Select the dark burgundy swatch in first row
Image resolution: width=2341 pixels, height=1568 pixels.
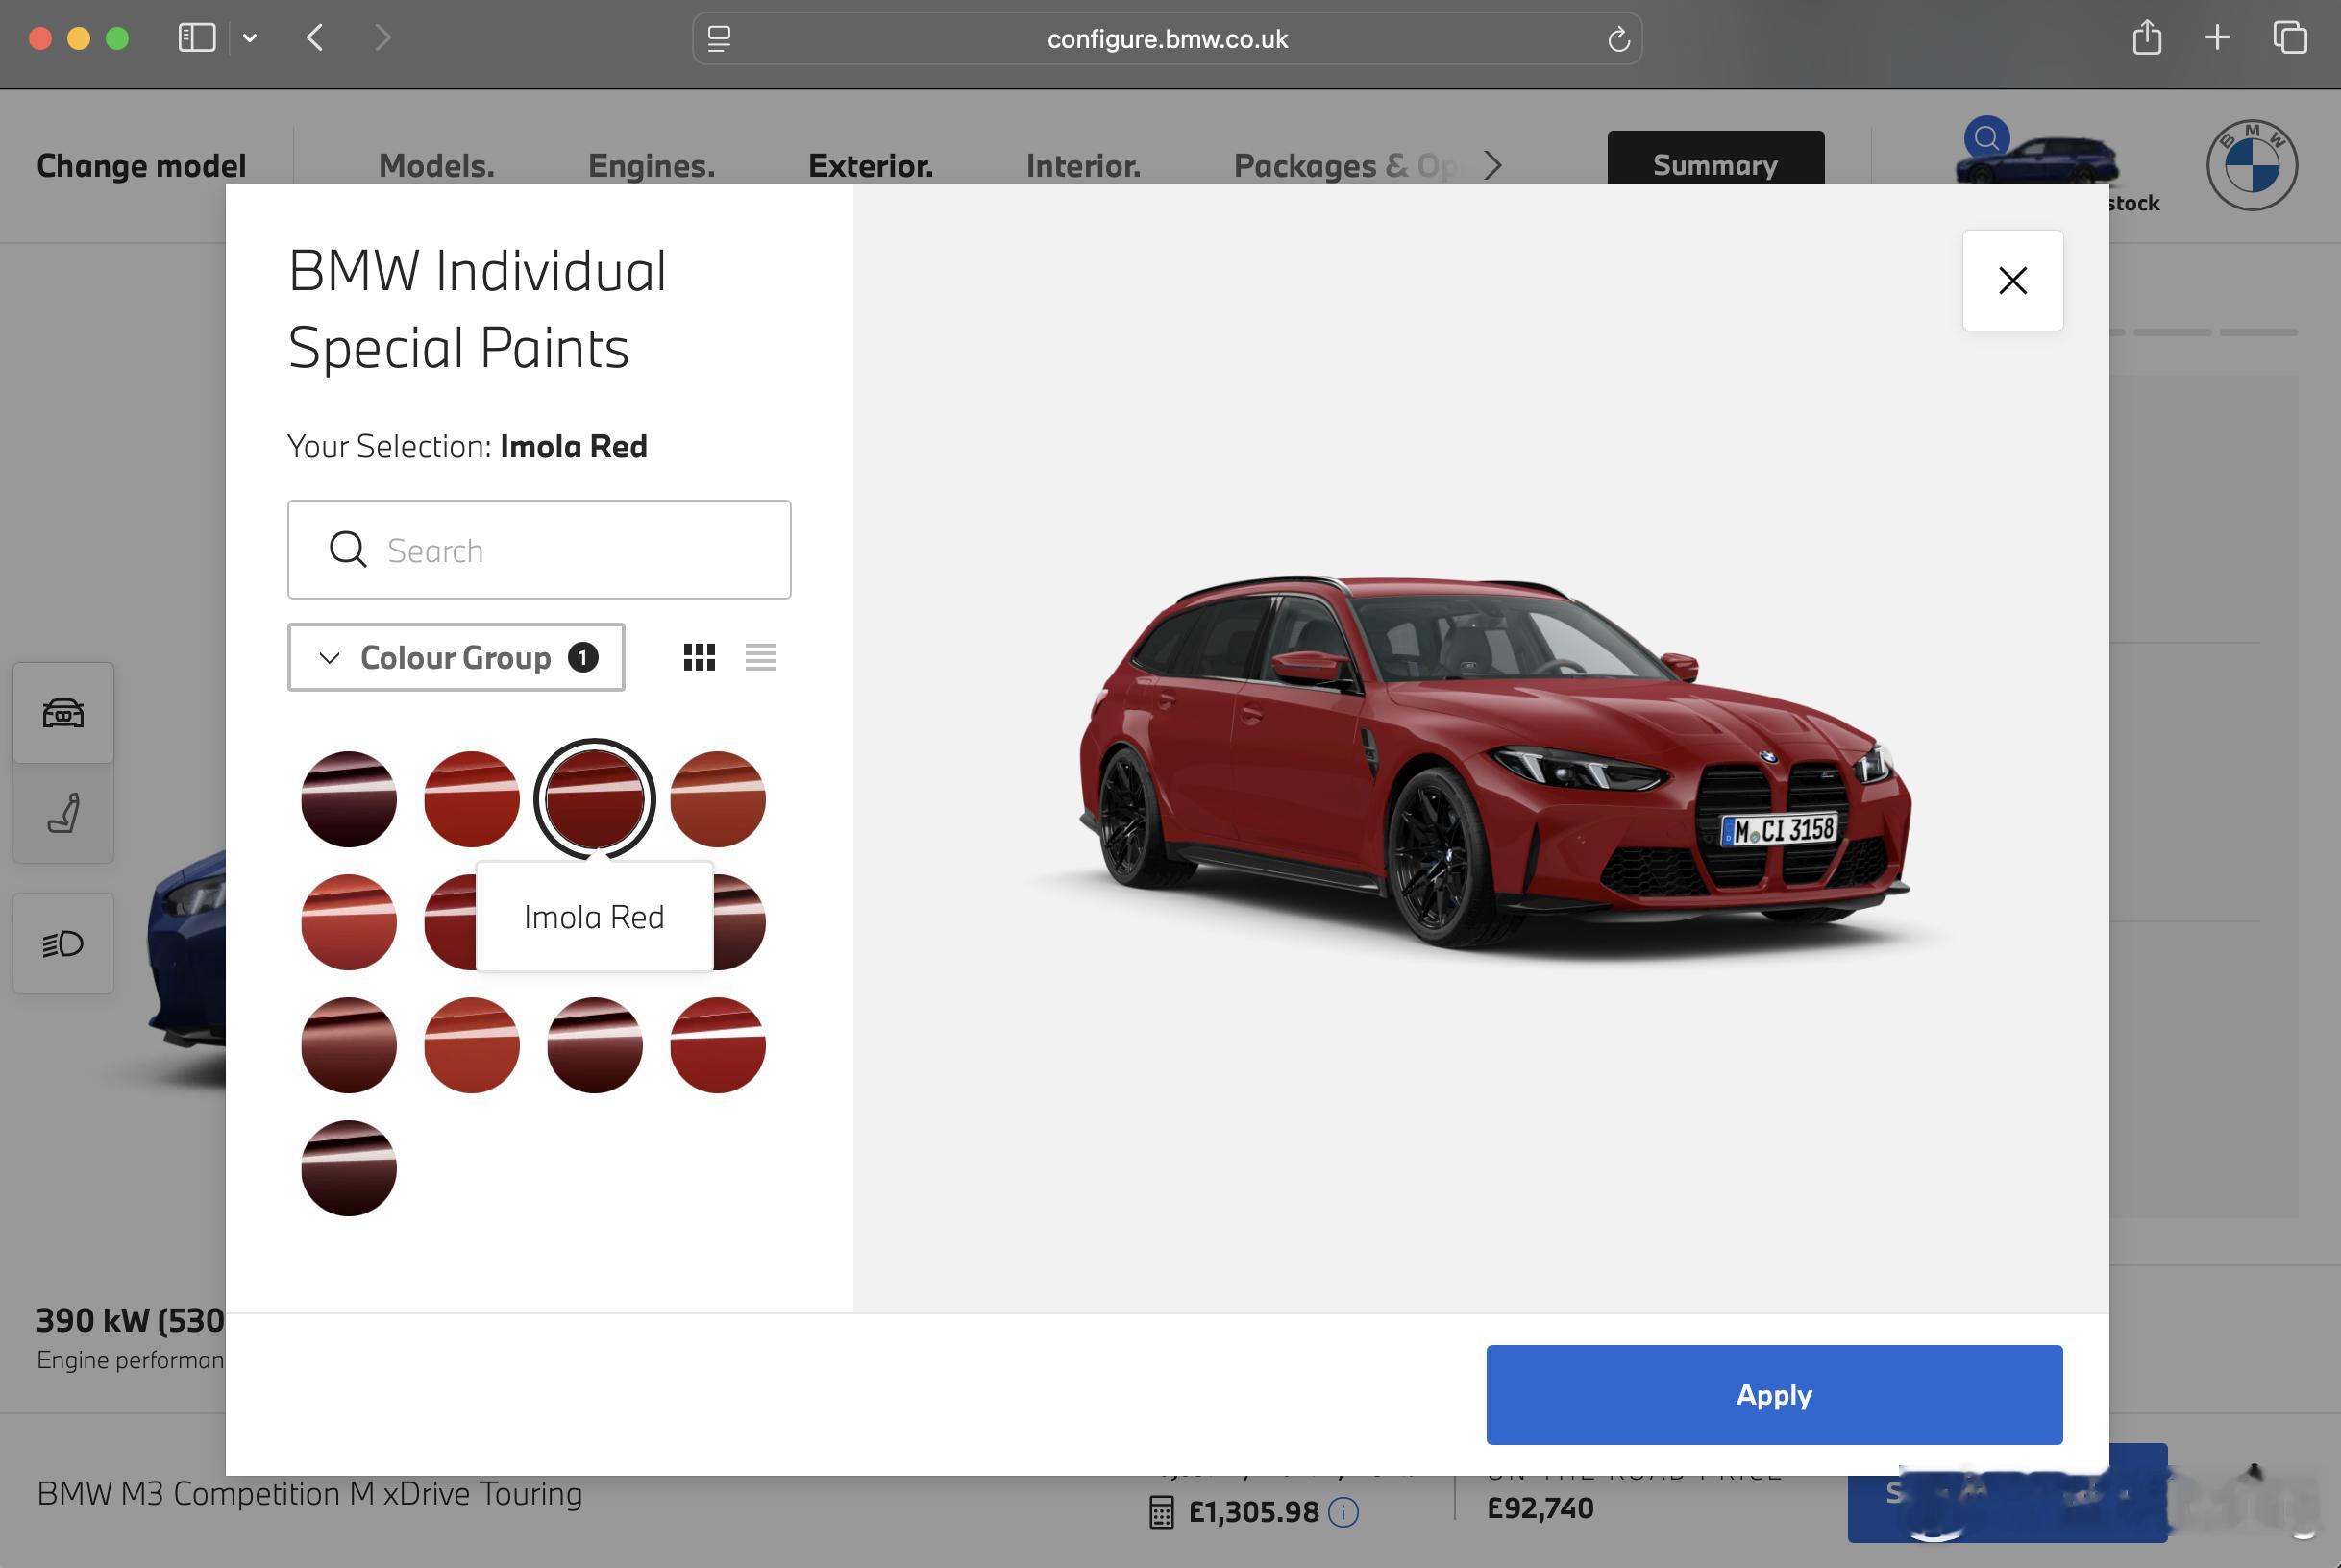point(349,799)
